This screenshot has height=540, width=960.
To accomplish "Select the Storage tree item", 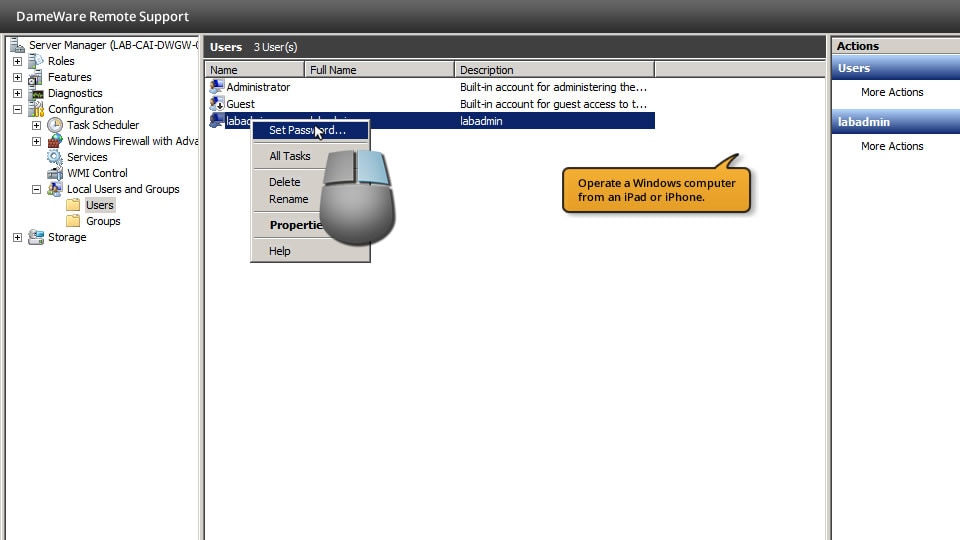I will pos(67,237).
